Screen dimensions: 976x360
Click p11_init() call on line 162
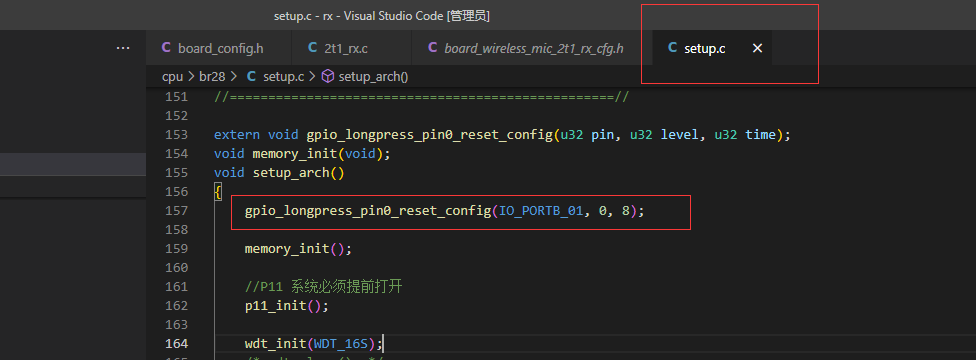286,306
